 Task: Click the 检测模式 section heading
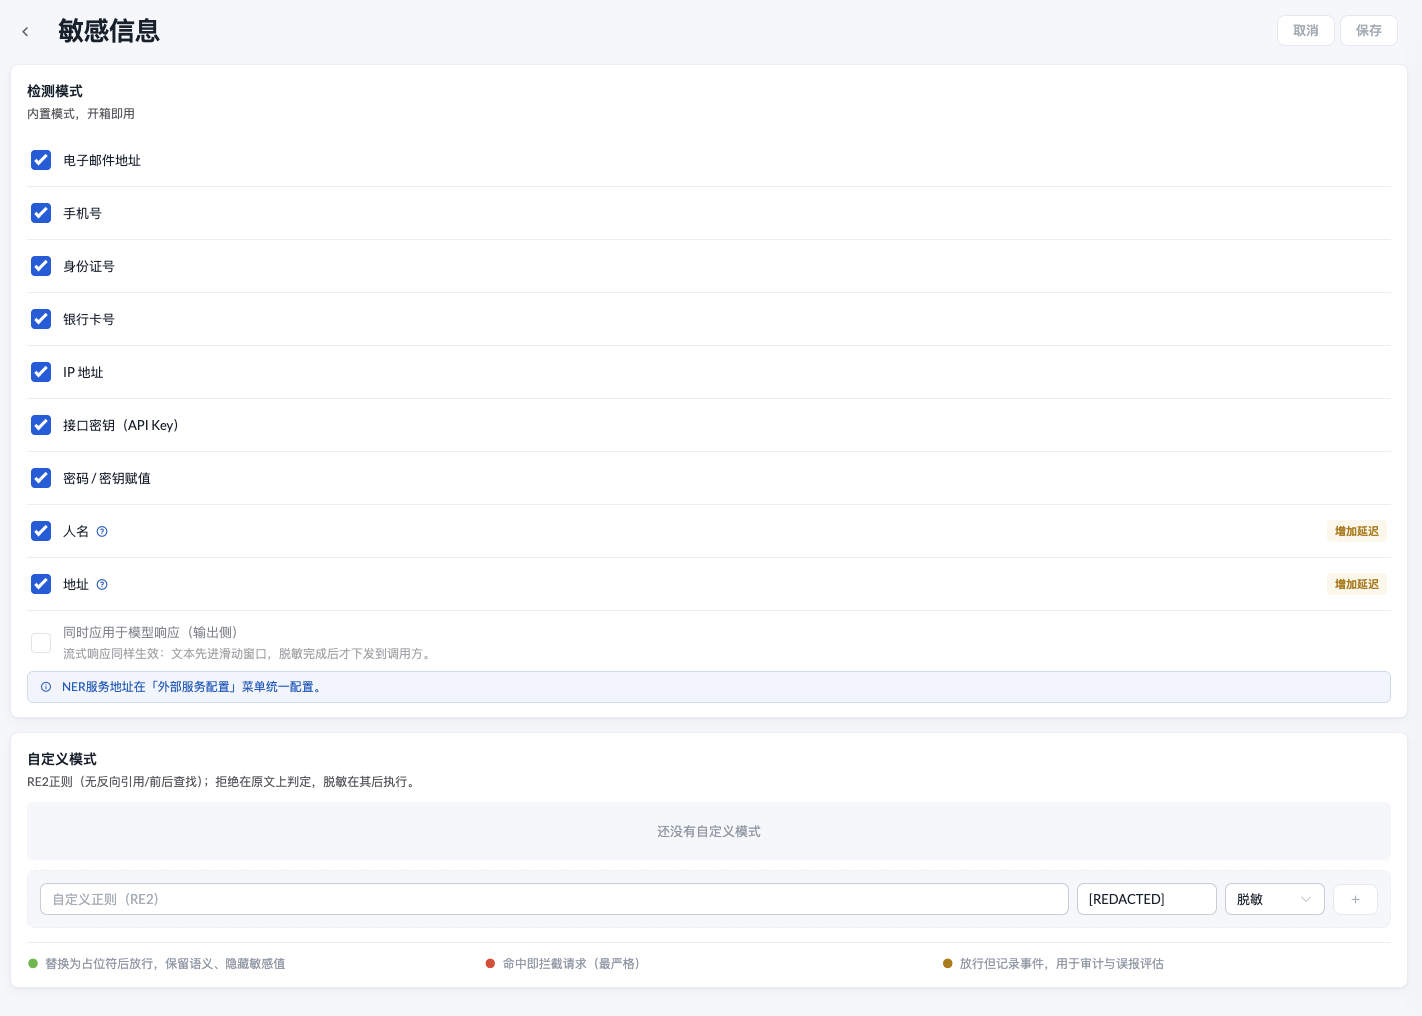pos(55,91)
